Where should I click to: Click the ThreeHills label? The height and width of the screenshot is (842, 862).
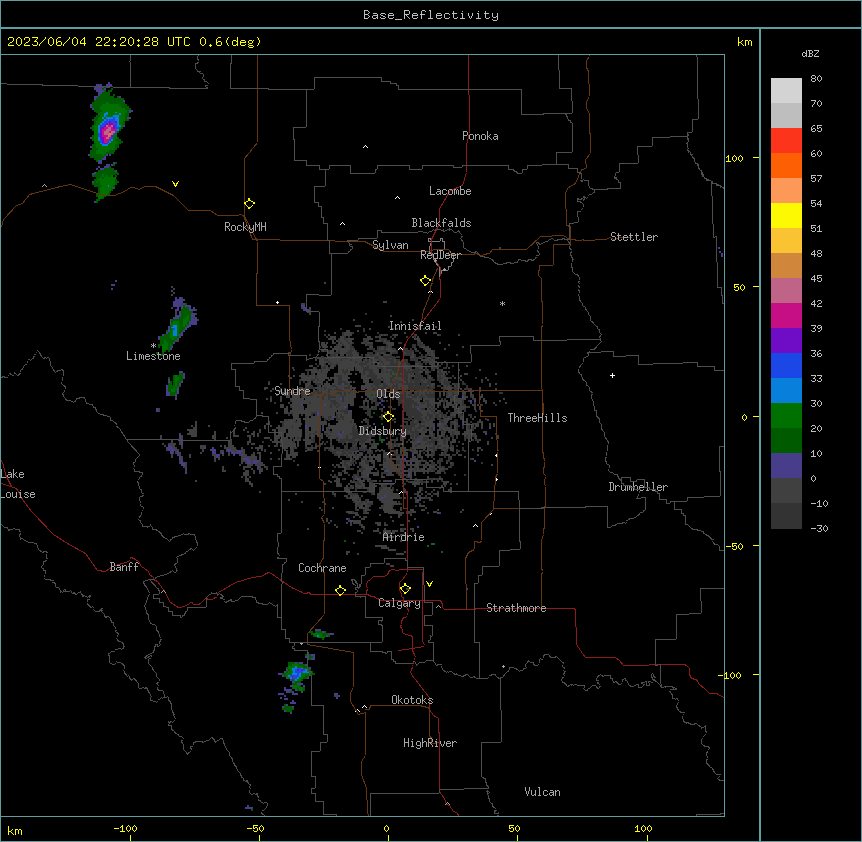coord(537,418)
